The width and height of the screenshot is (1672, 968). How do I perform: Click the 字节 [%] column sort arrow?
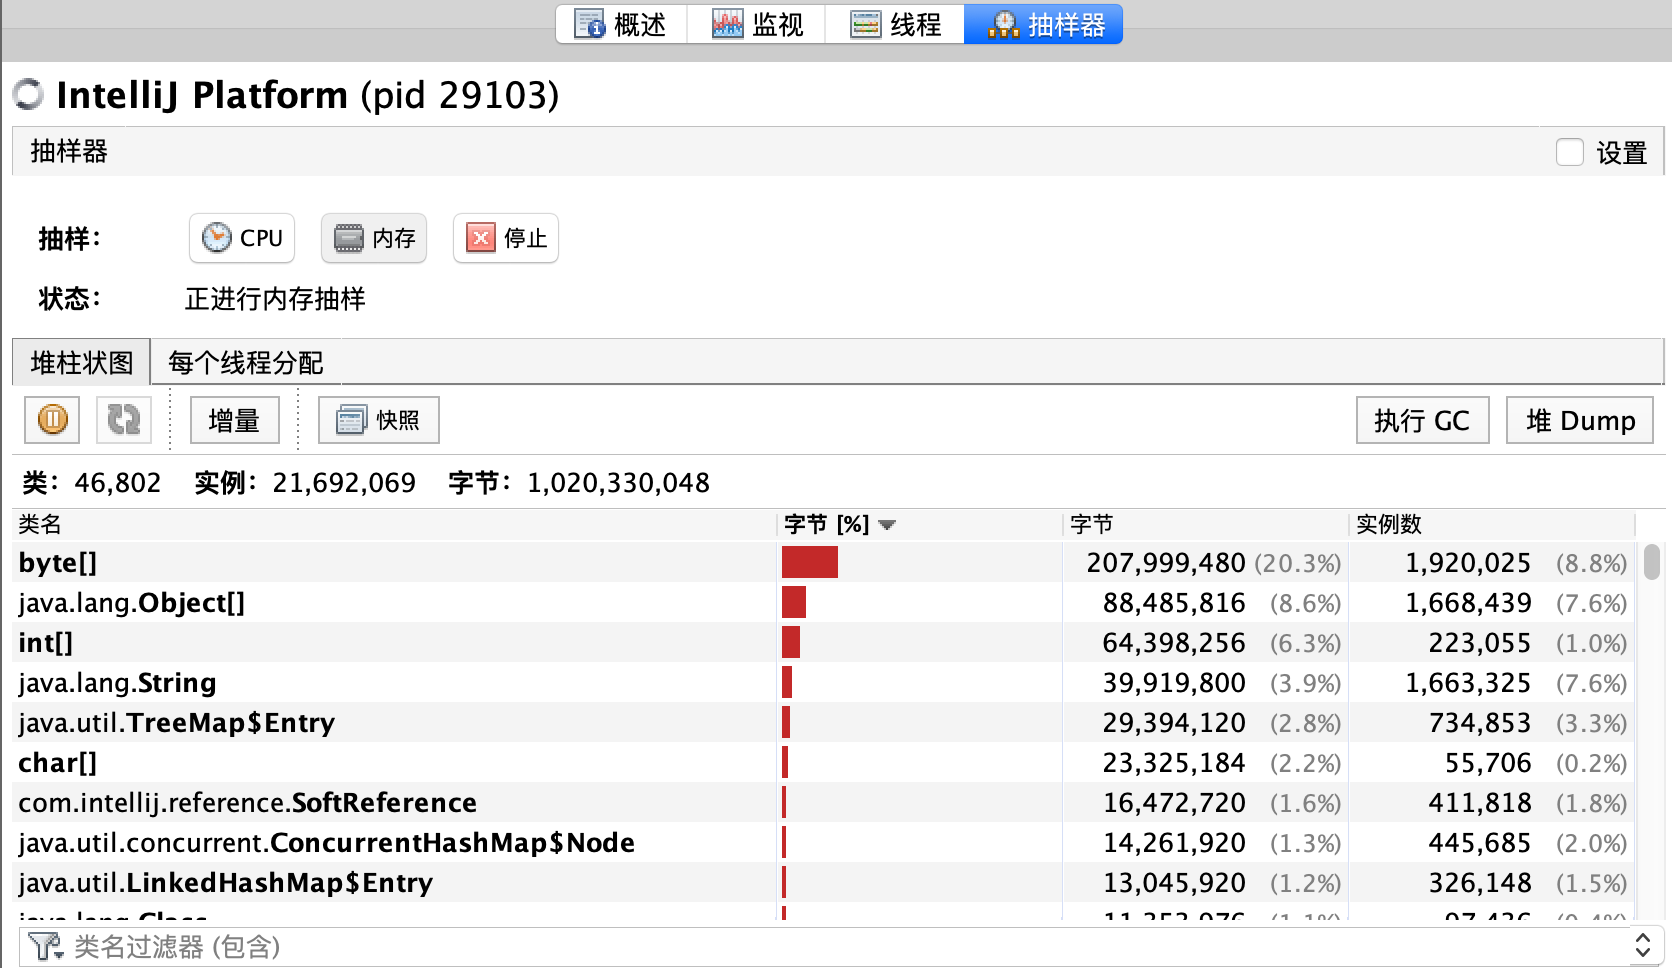pyautogui.click(x=887, y=525)
